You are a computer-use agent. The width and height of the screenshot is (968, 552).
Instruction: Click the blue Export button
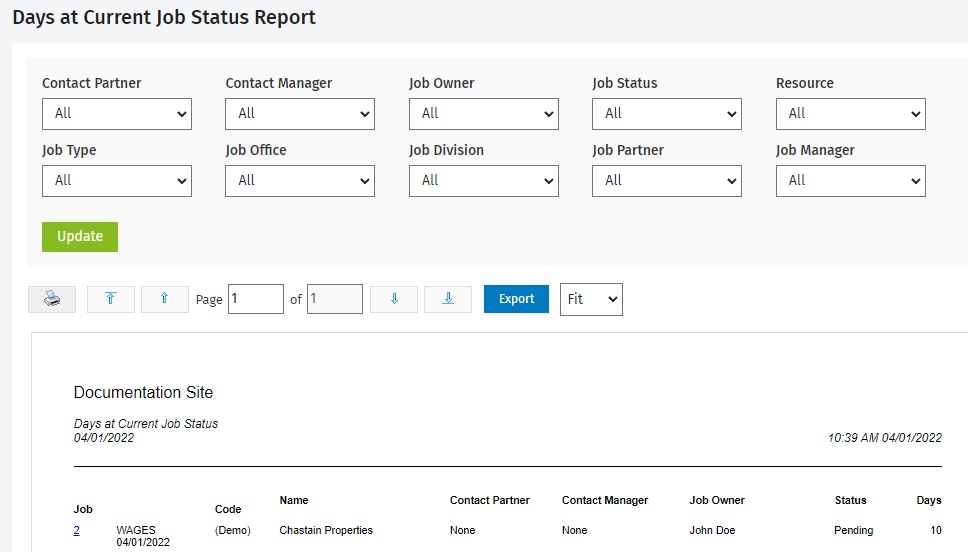pos(516,299)
